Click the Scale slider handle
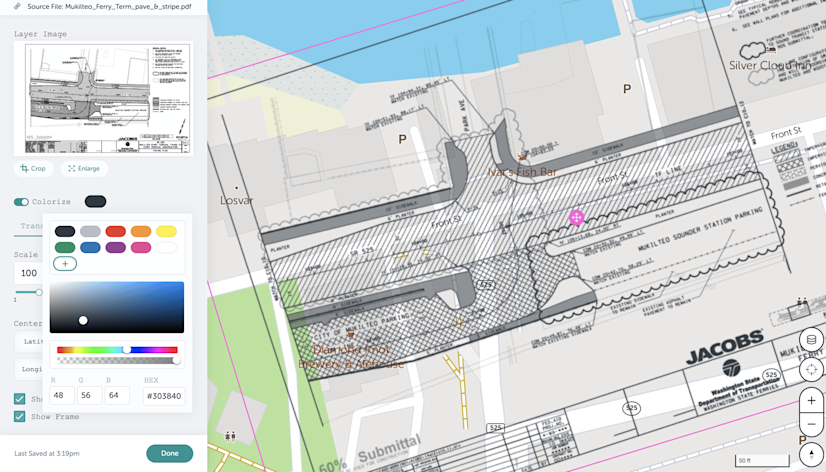The width and height of the screenshot is (826, 472). coord(39,292)
